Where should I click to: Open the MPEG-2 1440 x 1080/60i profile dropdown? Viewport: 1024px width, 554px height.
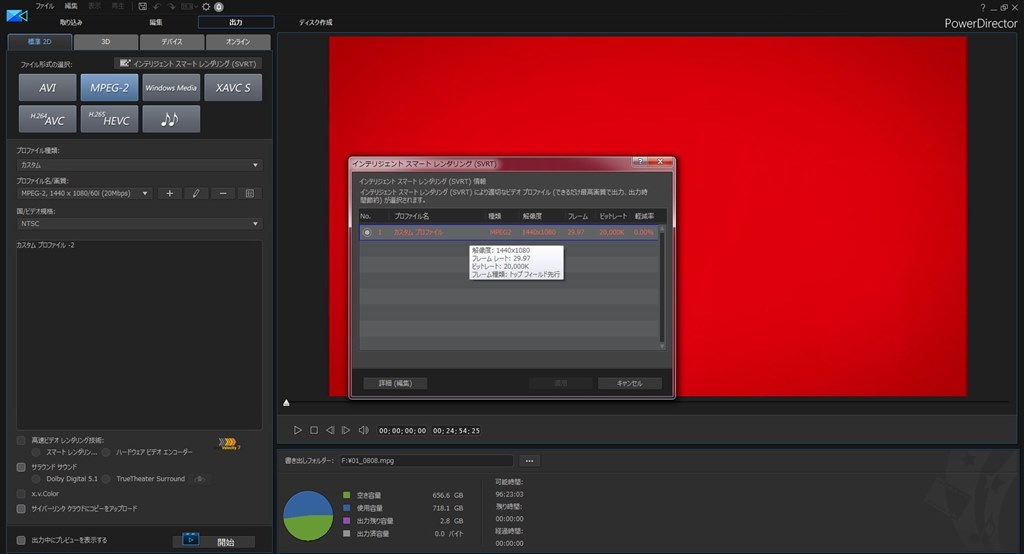(x=85, y=193)
